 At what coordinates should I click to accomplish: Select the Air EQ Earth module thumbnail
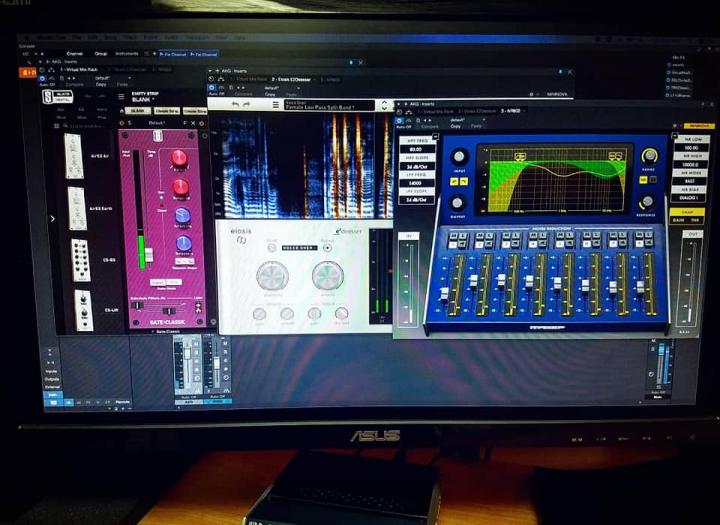77,209
